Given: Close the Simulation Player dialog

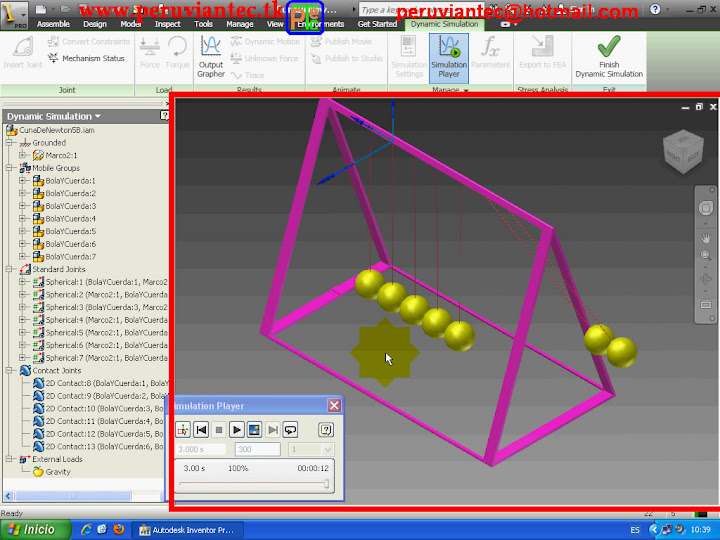Looking at the screenshot, I should click(334, 405).
